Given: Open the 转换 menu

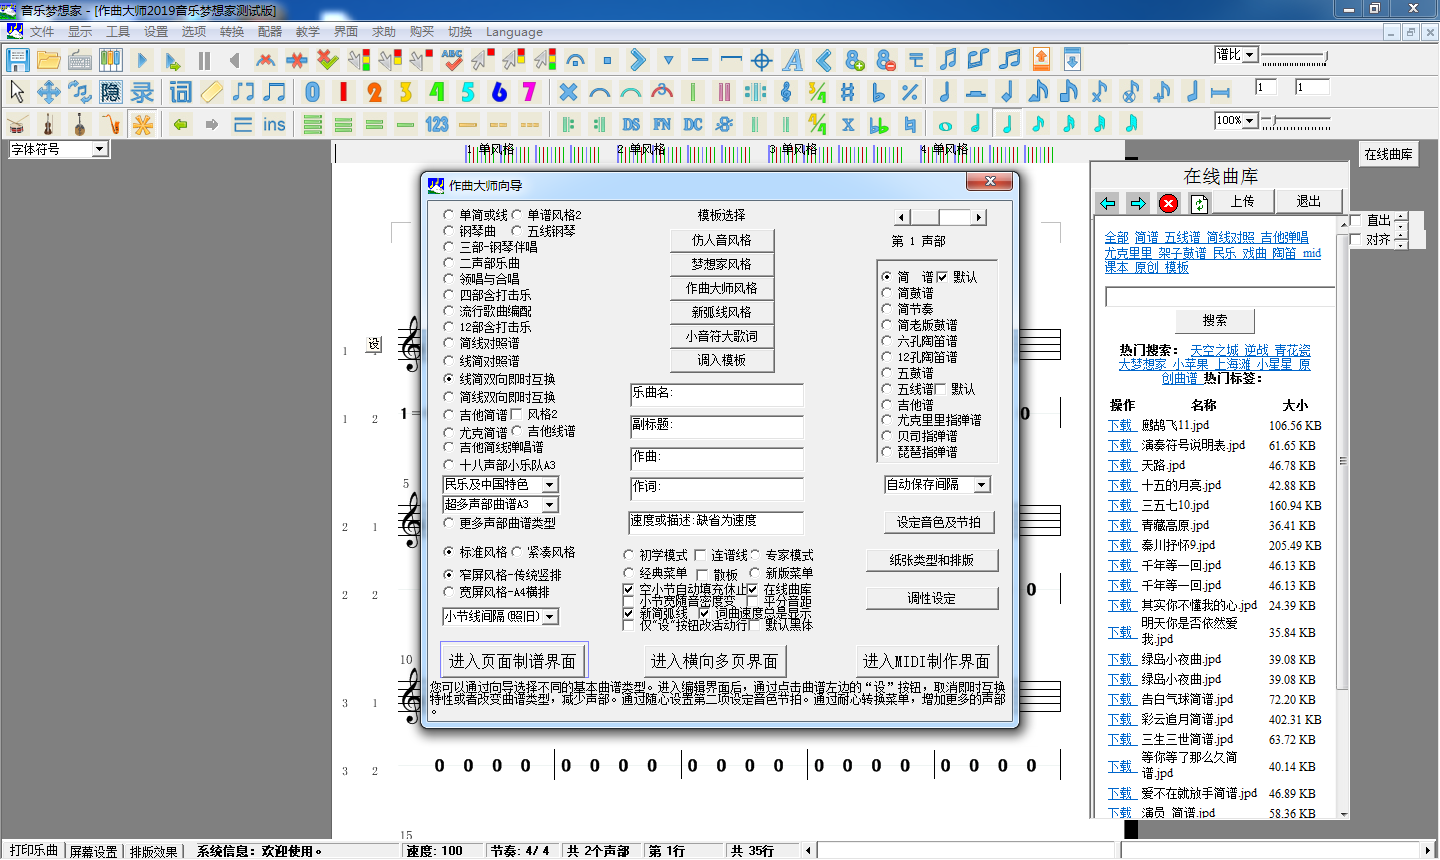Looking at the screenshot, I should [x=232, y=32].
